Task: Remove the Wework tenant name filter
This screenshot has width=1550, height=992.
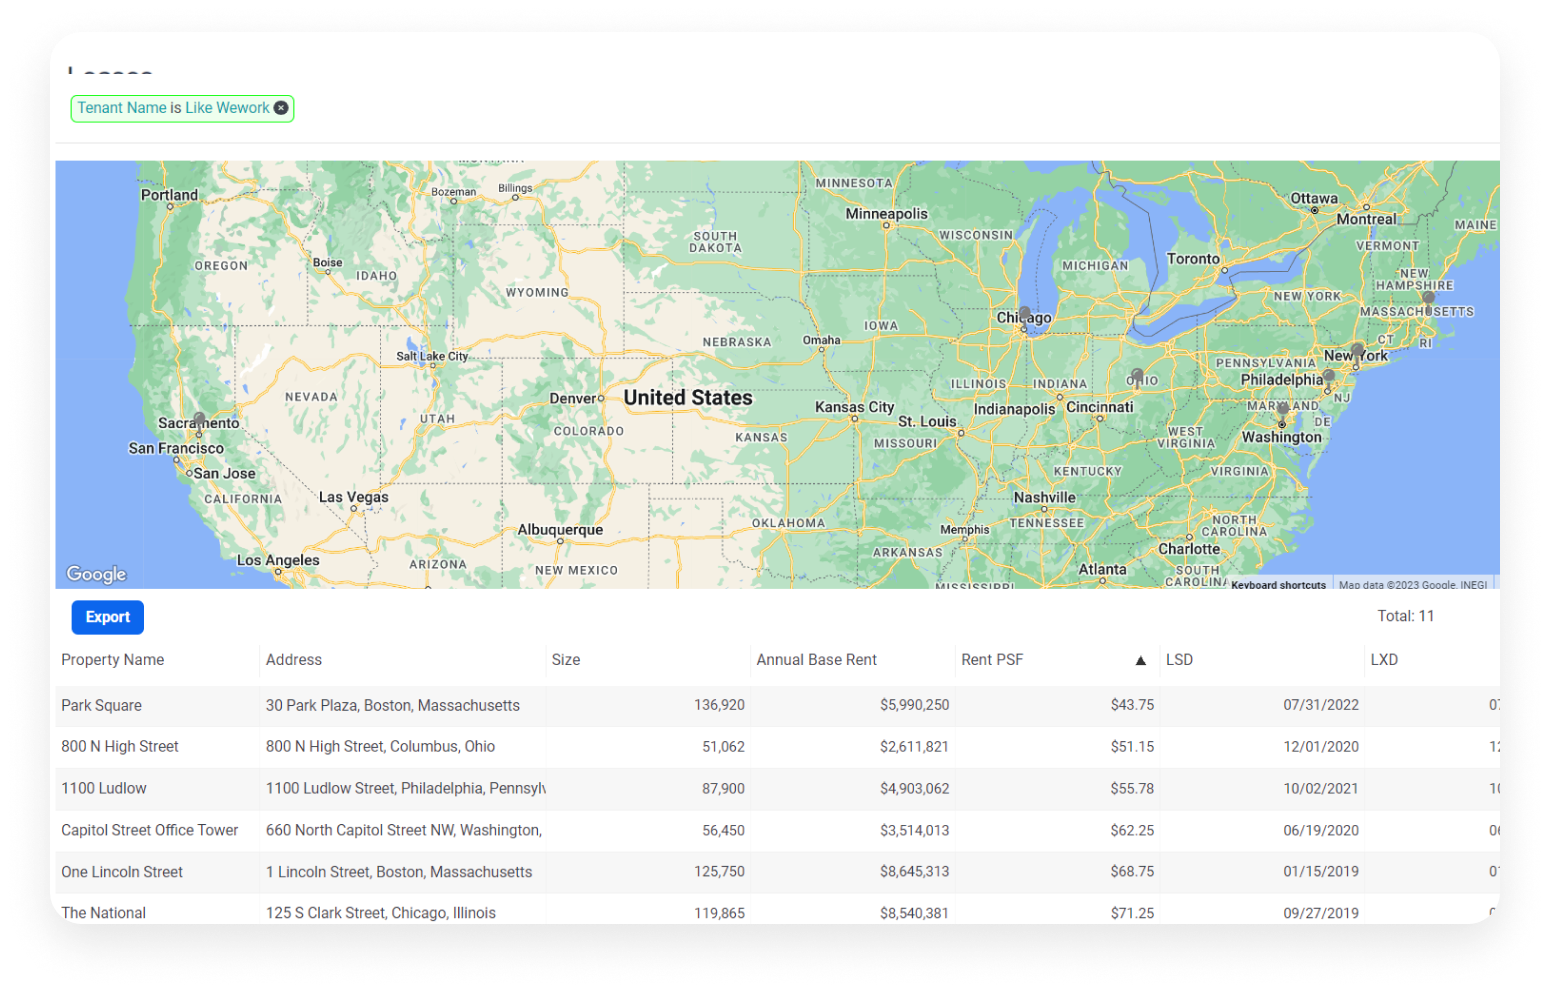Action: (x=281, y=108)
